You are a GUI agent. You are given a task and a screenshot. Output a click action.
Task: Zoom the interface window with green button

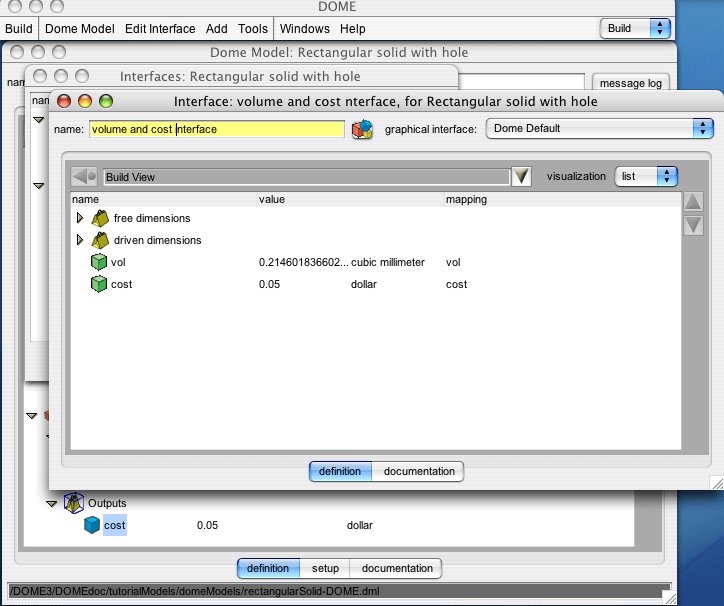[x=106, y=101]
